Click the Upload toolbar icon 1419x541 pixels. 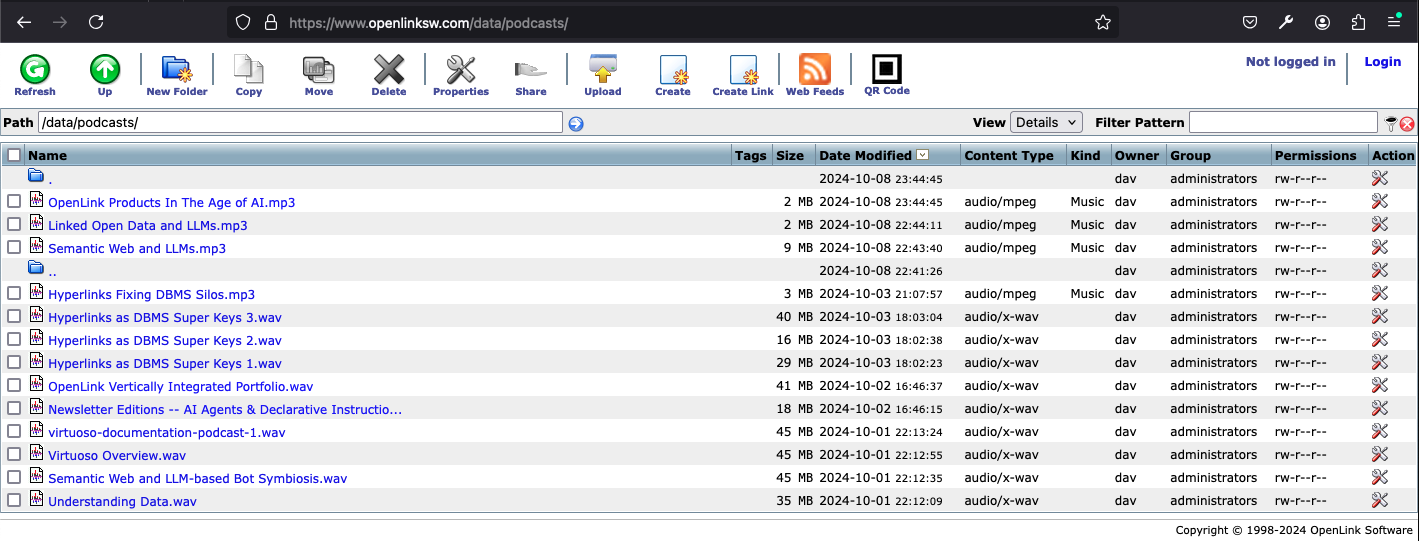(603, 69)
